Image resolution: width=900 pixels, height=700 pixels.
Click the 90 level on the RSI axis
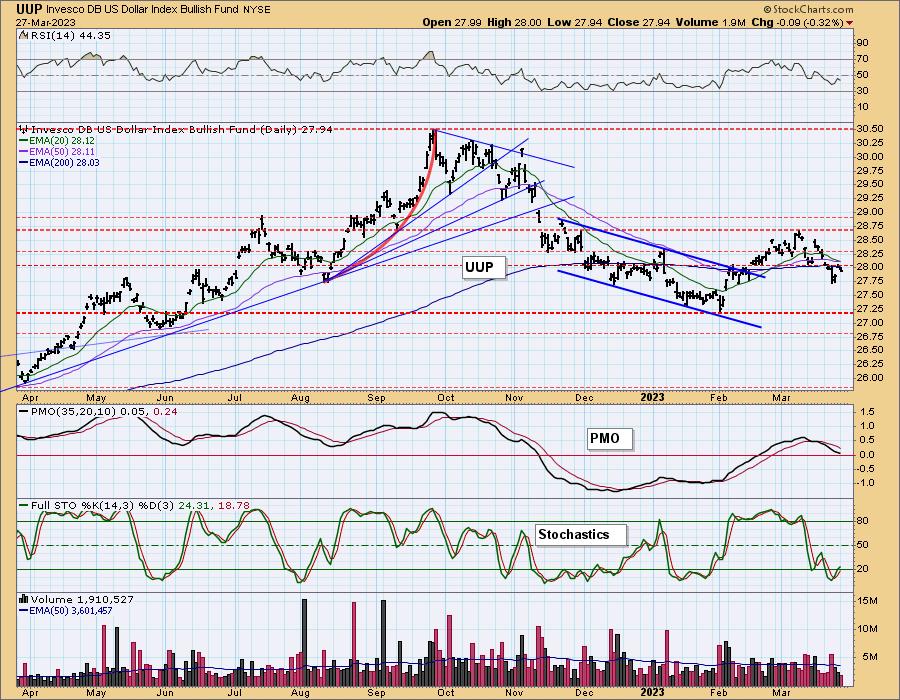pos(862,42)
